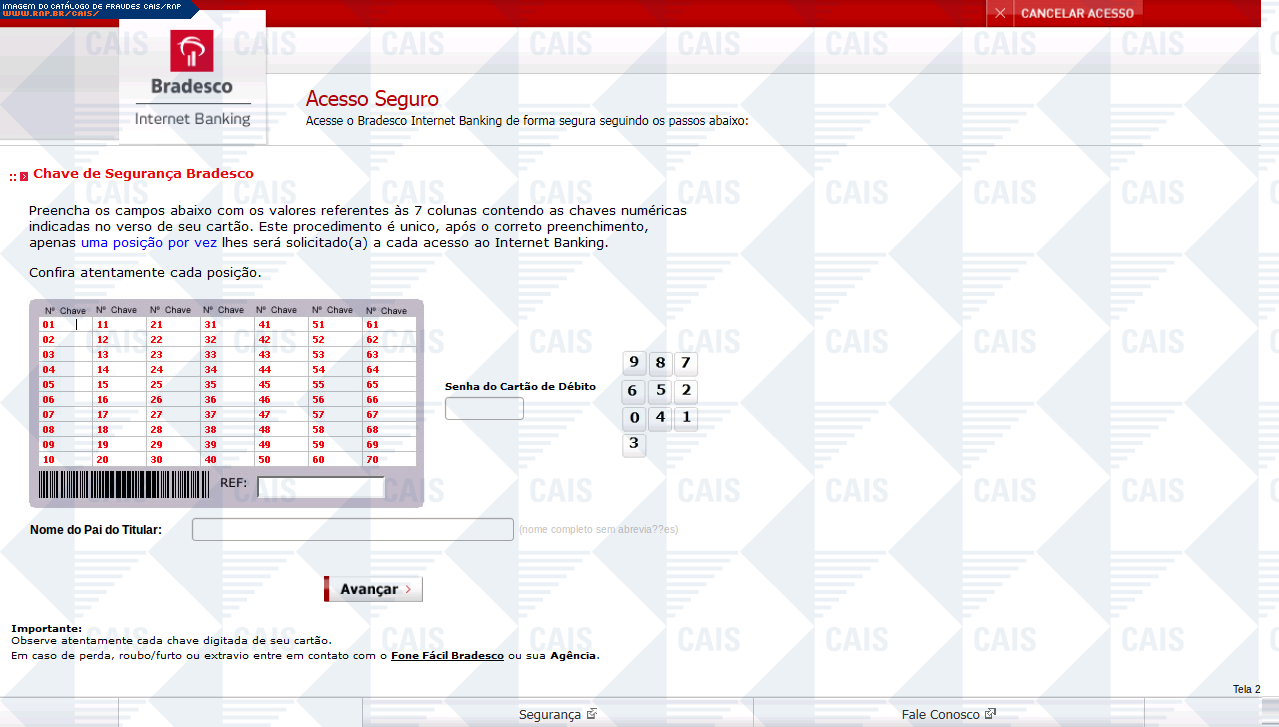1279x727 pixels.
Task: Click the barcode image on the card
Action: (125, 485)
